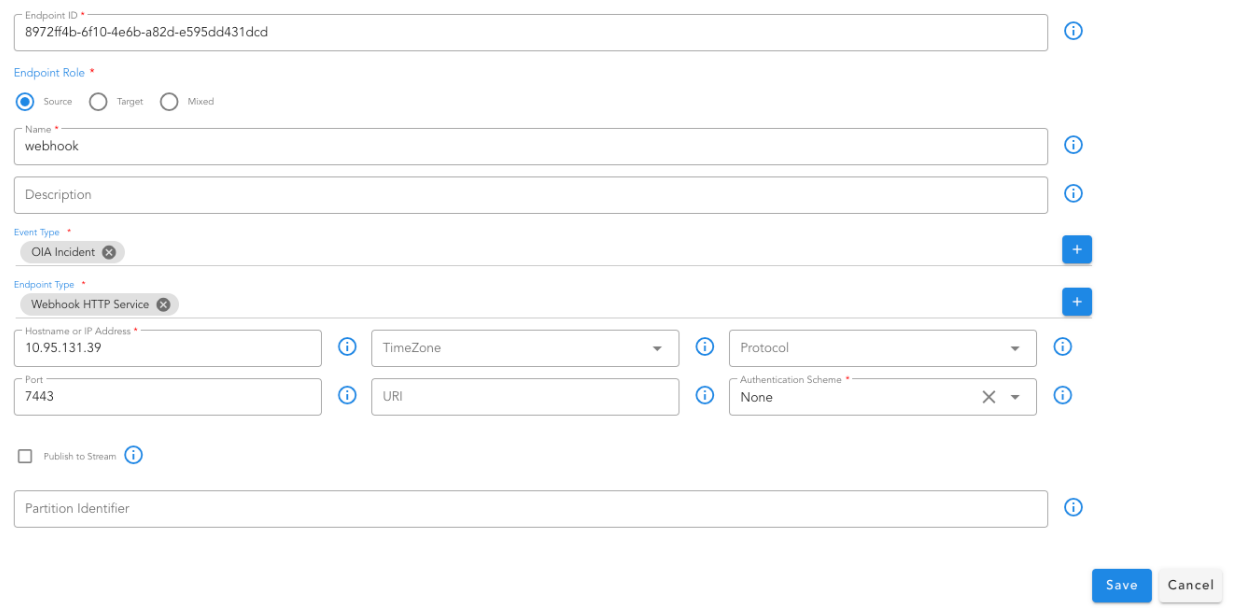Screen dimensions: 1235x616
Task: Click into the URI input field
Action: click(524, 397)
